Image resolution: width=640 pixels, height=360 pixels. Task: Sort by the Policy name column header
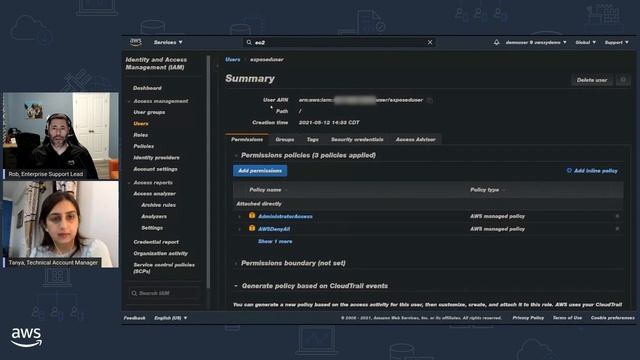click(x=265, y=190)
